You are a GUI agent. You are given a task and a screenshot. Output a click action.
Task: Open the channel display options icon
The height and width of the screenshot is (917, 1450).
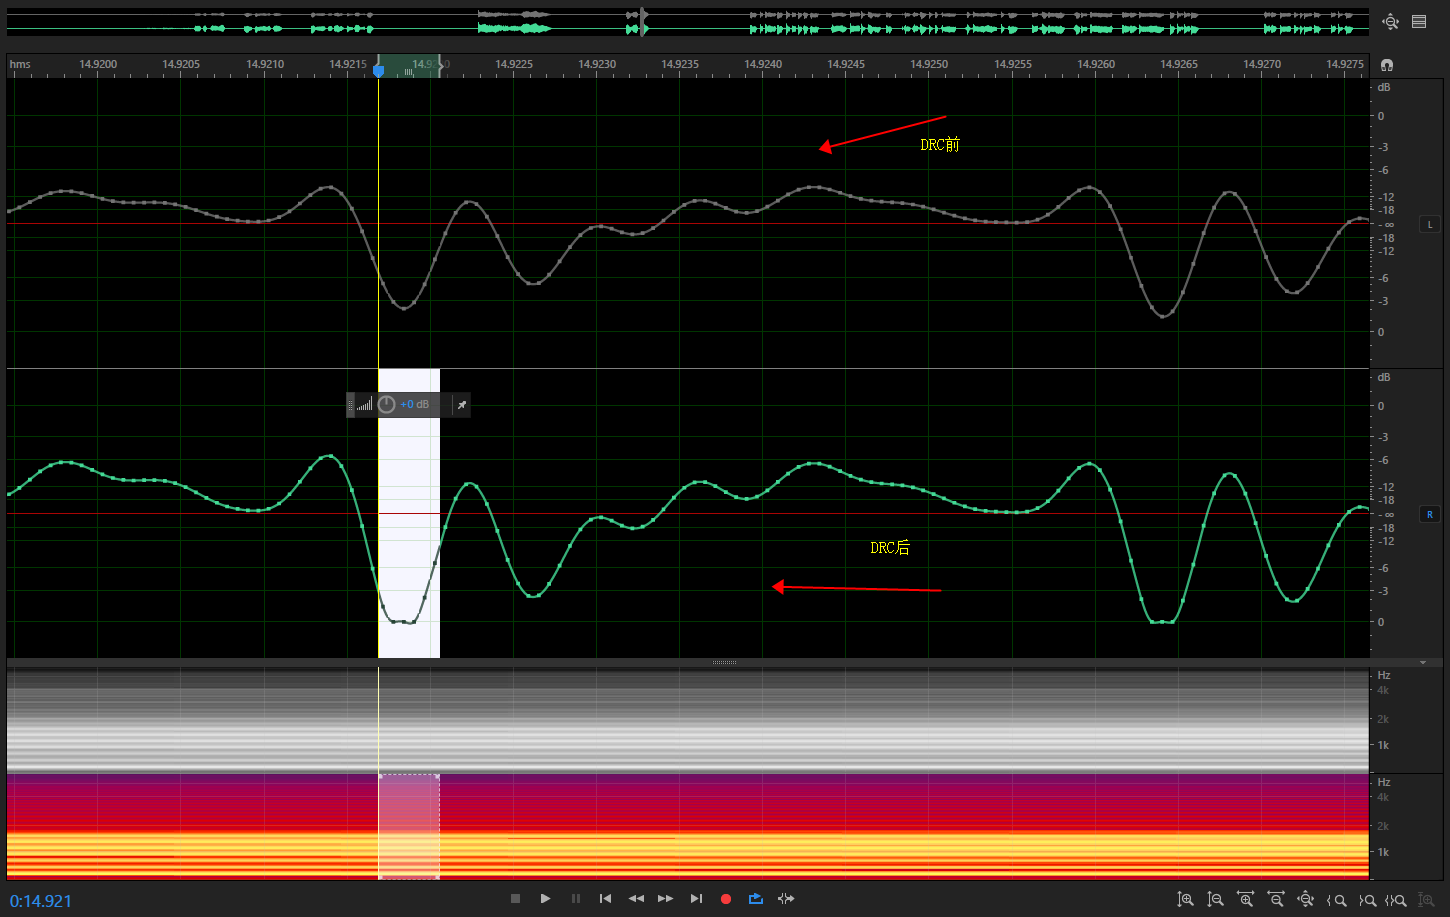[x=1419, y=21]
